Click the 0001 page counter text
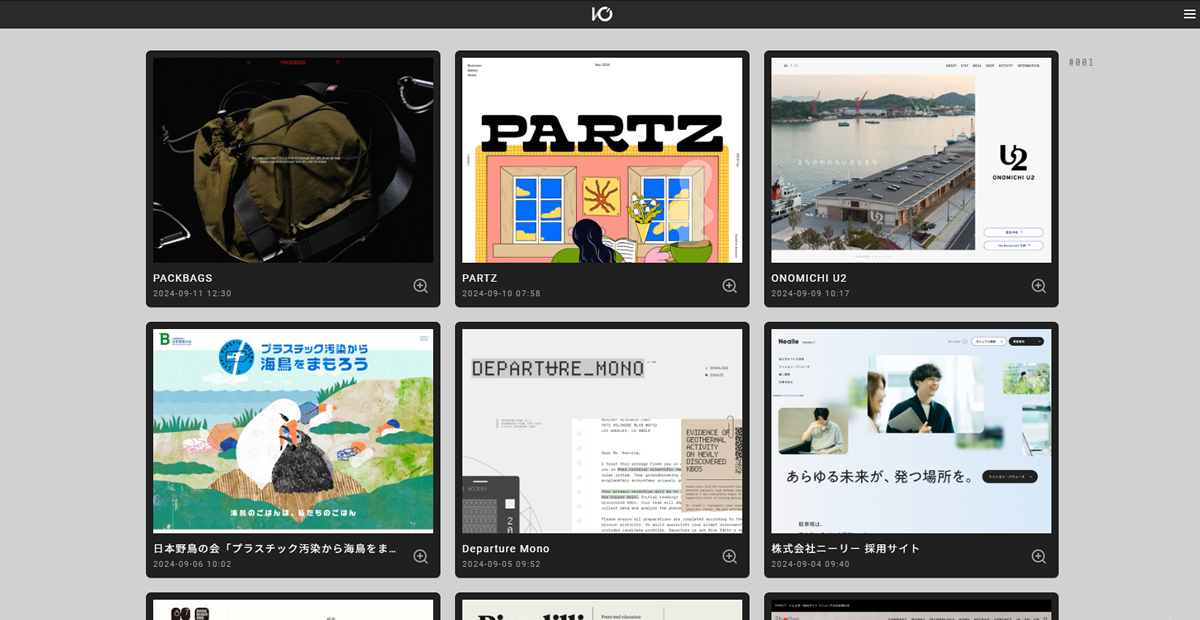 click(1081, 62)
